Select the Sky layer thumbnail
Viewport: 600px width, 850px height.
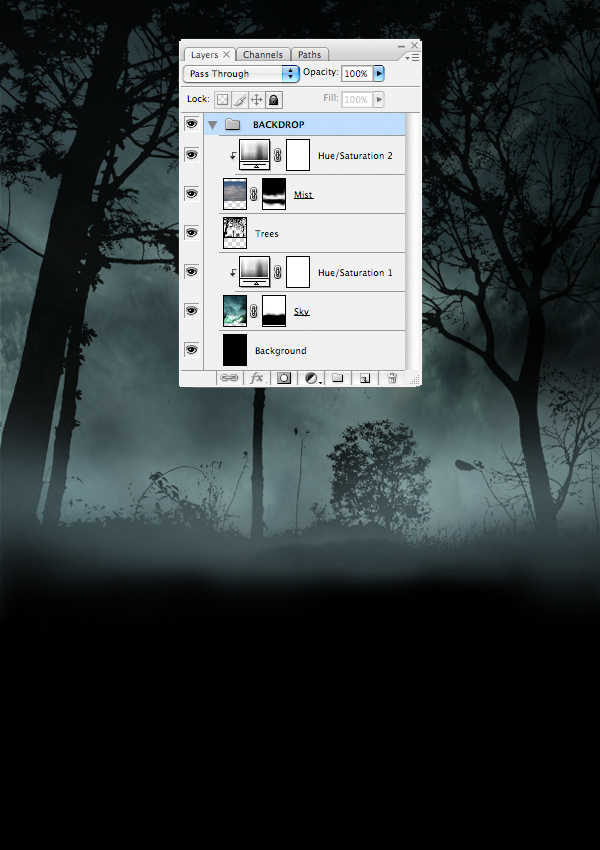[235, 311]
